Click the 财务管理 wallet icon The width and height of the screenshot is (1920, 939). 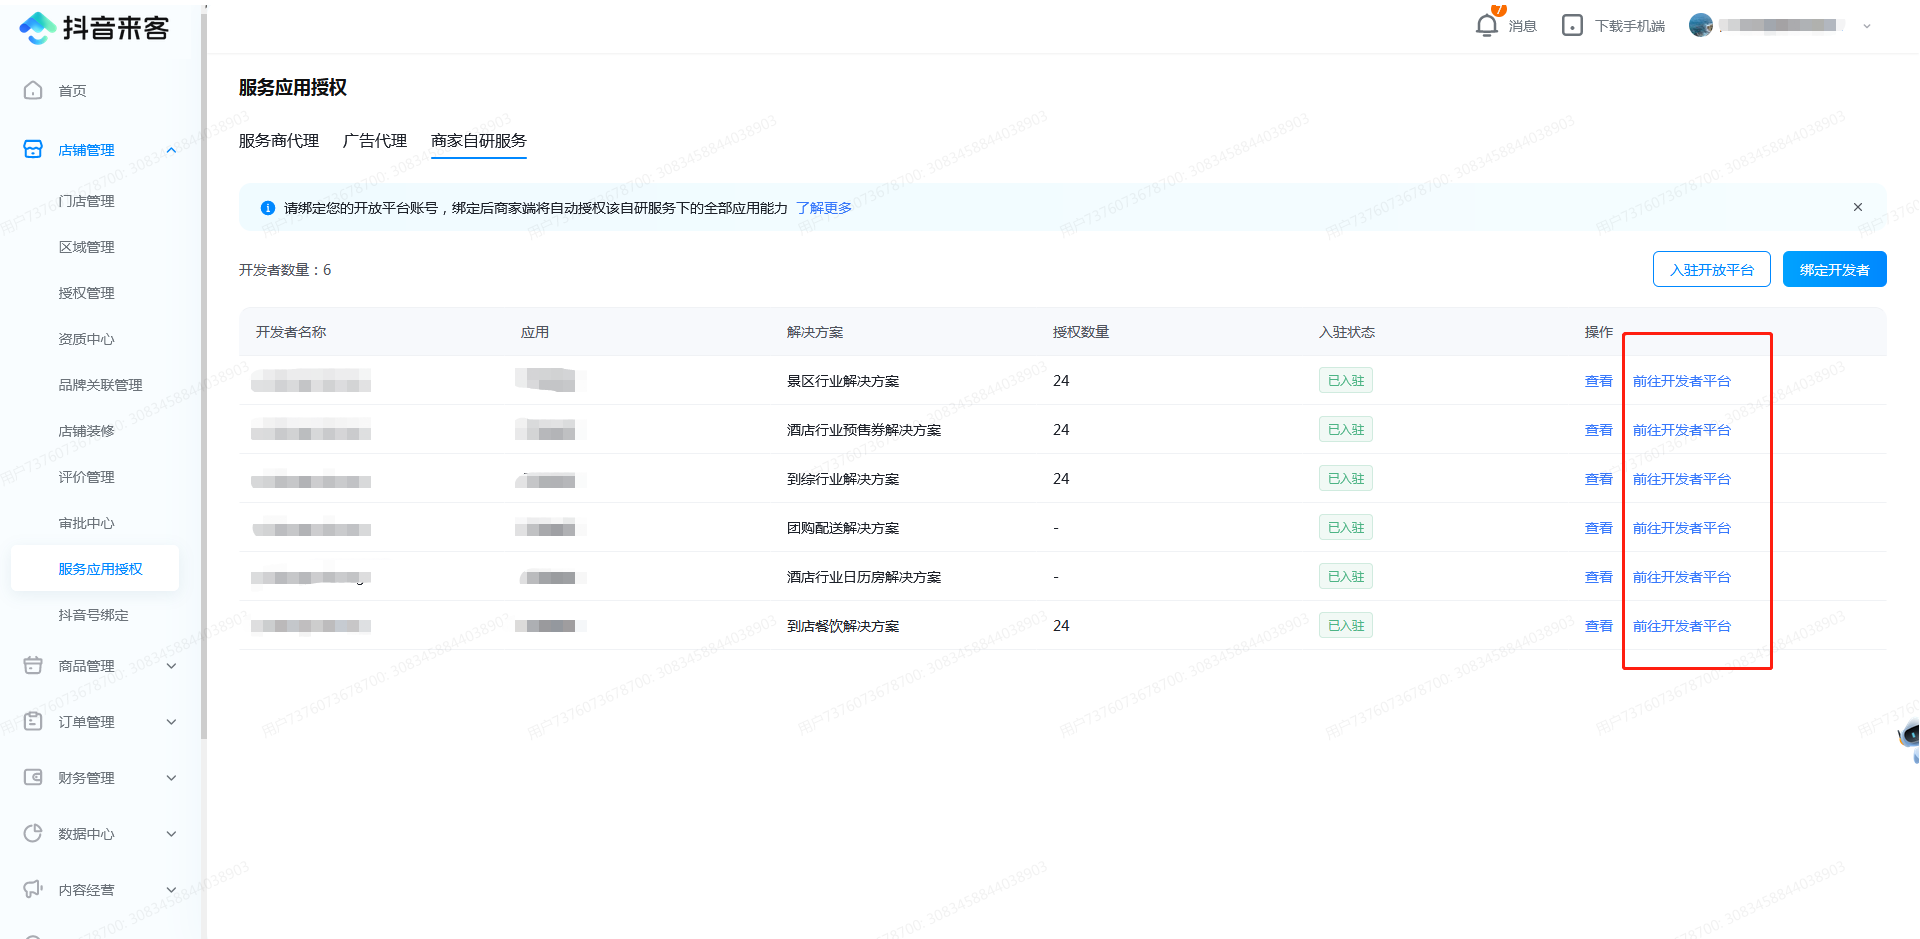point(33,777)
